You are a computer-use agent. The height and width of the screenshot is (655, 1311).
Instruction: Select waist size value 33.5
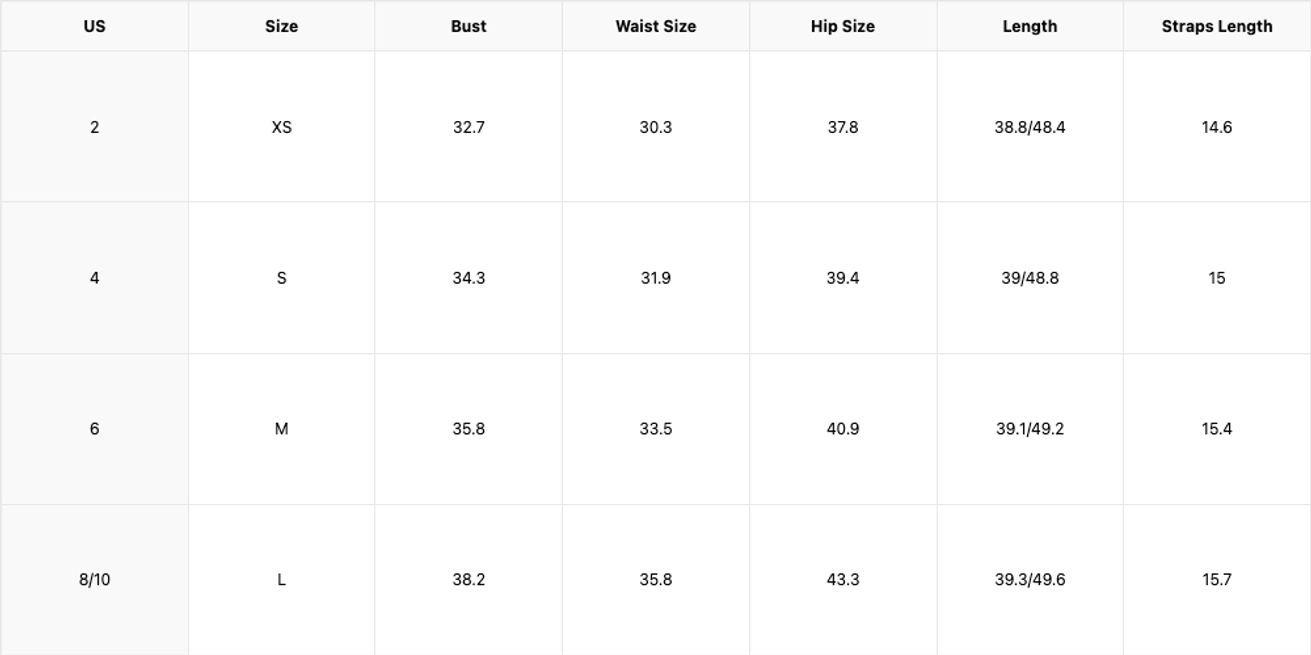655,429
